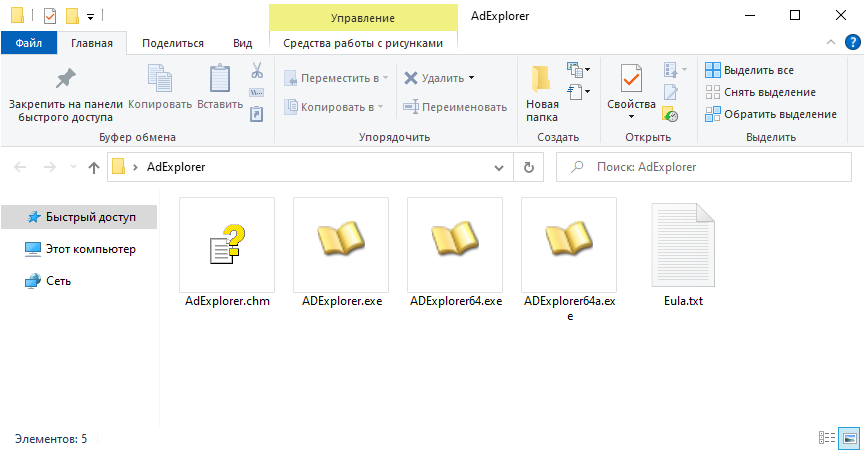
Task: Open the Свойства checkmark icon
Action: pos(631,79)
